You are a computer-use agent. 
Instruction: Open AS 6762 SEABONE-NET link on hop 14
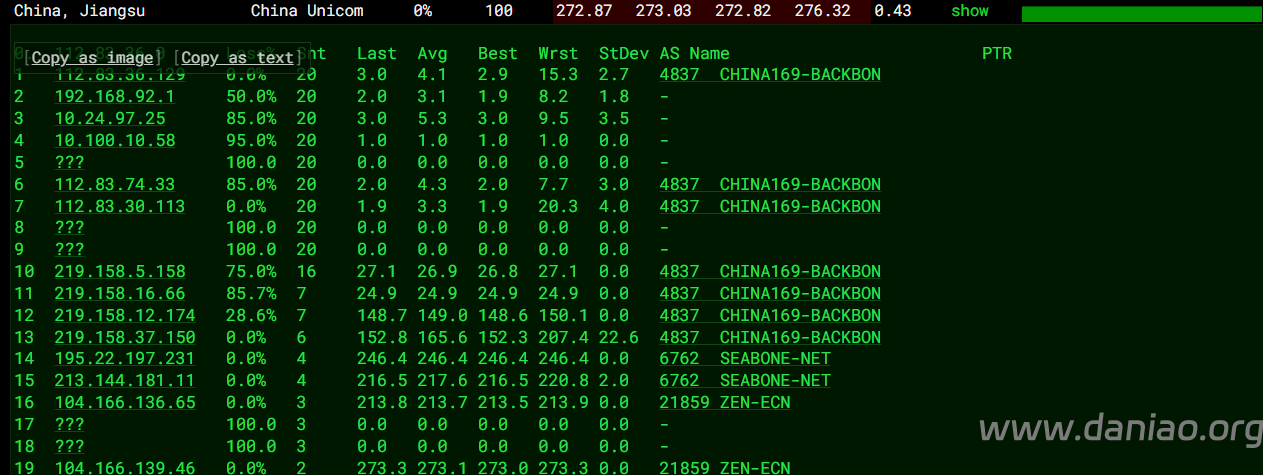coord(745,359)
